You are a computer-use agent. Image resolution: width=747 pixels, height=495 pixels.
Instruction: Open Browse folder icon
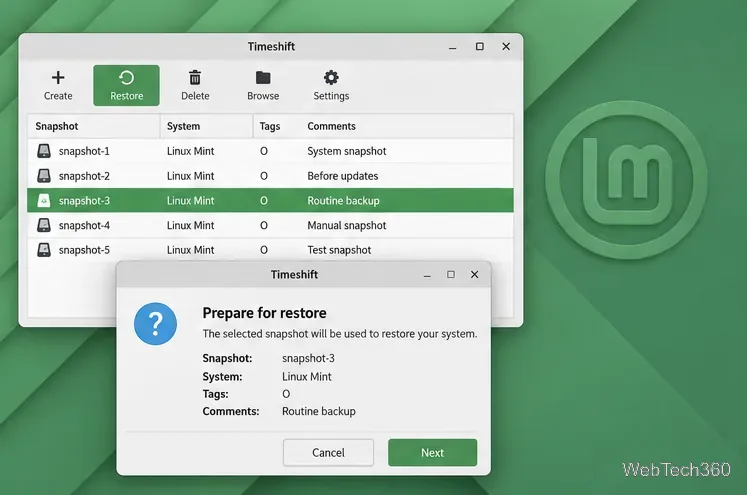pyautogui.click(x=263, y=77)
